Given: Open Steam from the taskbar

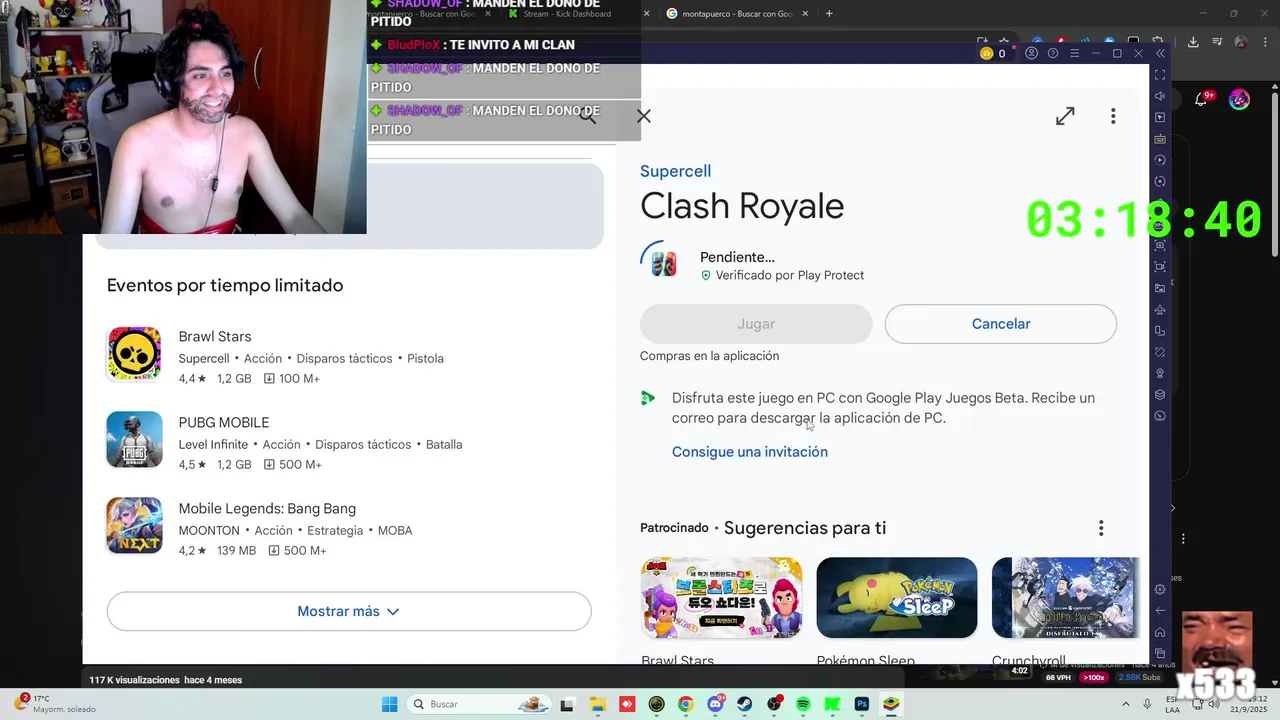Looking at the screenshot, I should [745, 704].
